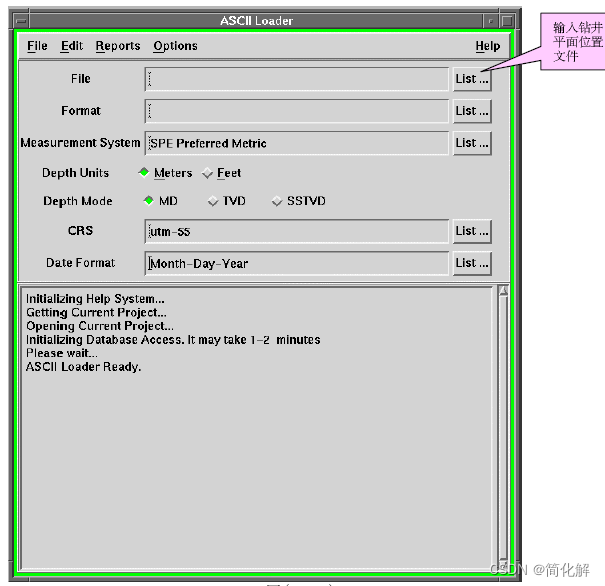
Task: Open the Reports menu
Action: (118, 46)
